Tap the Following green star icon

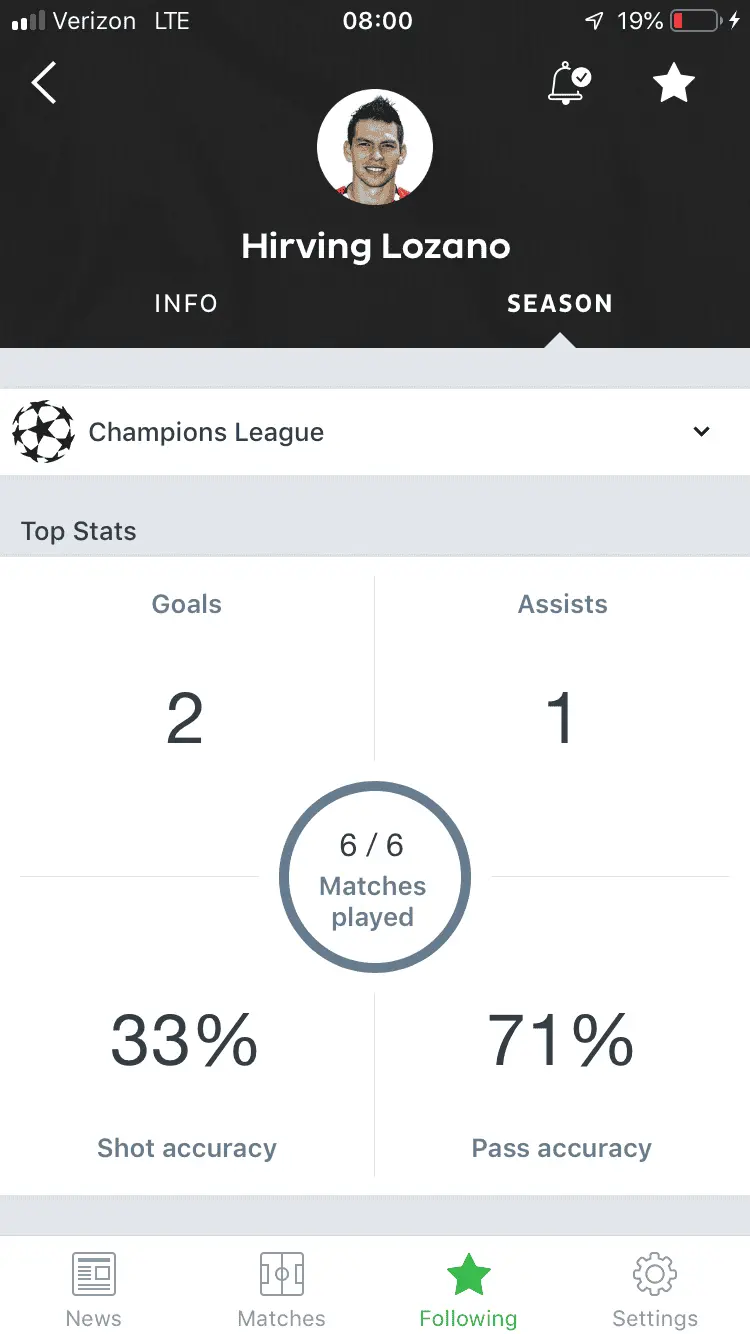tap(468, 1274)
